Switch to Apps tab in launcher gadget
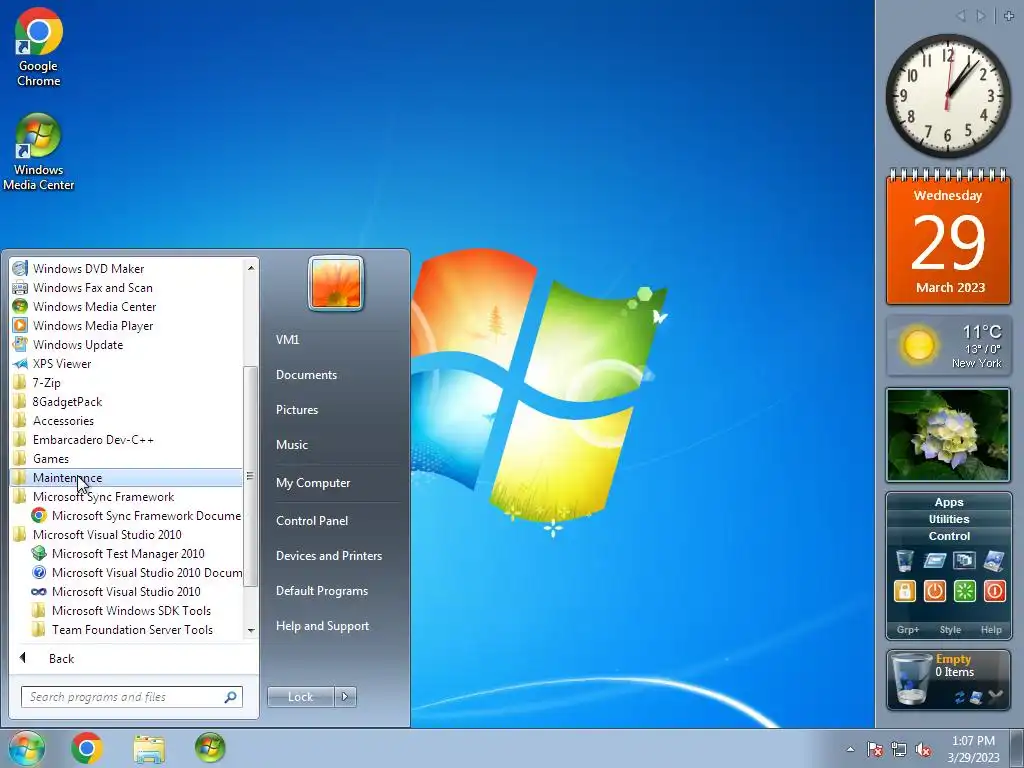 [949, 502]
